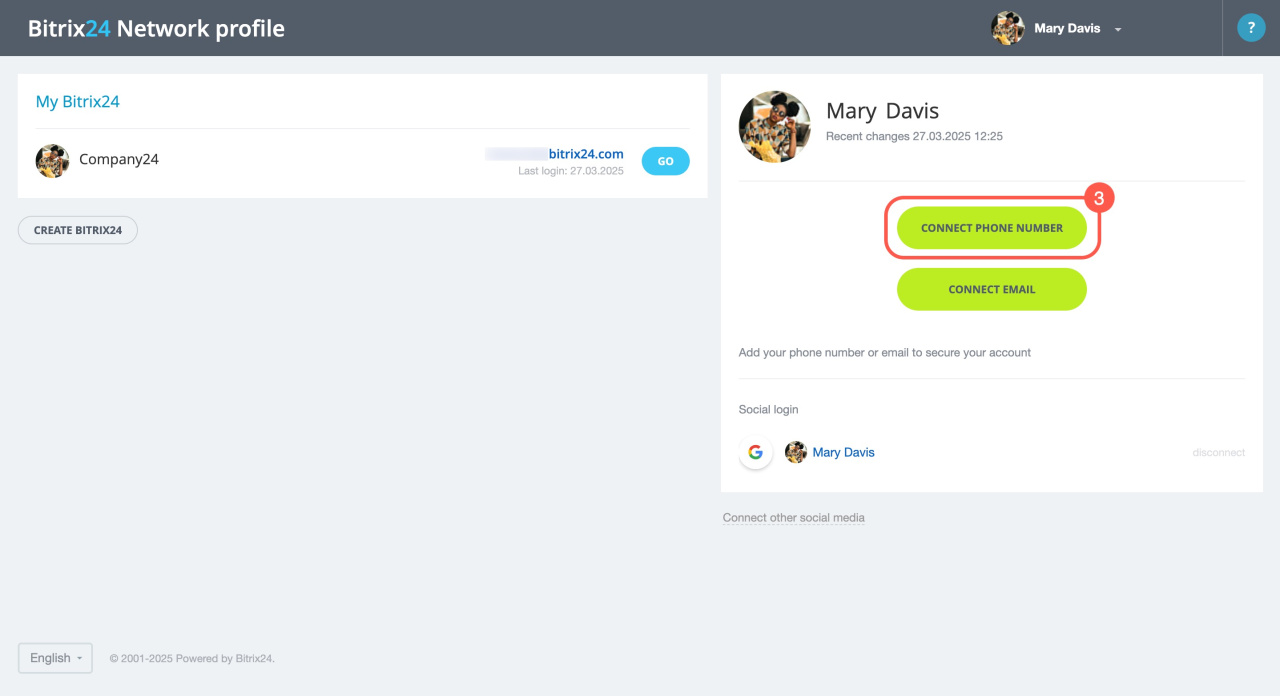The width and height of the screenshot is (1280, 696).
Task: Click the Company24 avatar icon
Action: click(52, 160)
